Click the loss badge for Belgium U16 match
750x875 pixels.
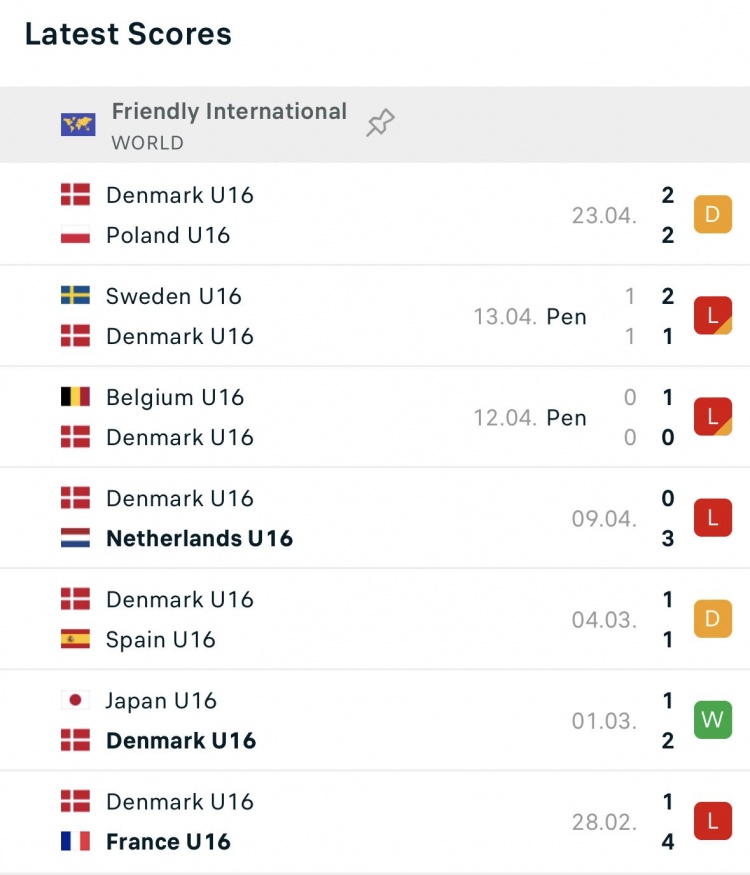(713, 416)
